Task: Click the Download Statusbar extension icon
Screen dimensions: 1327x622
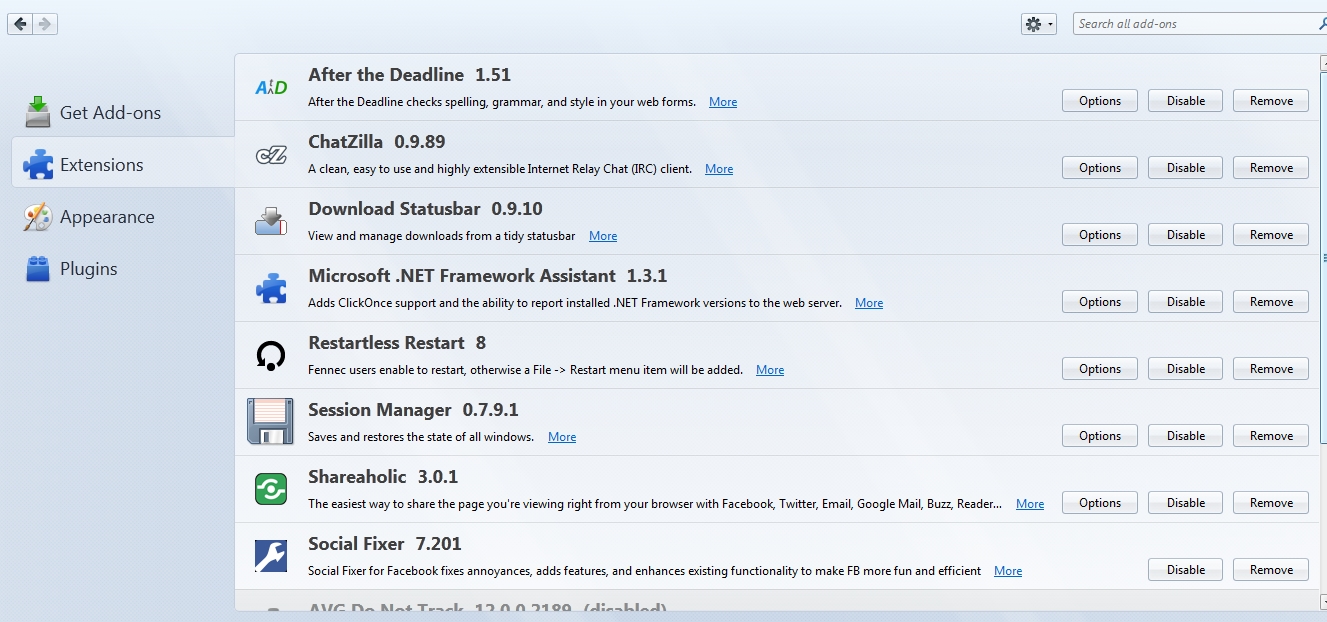Action: (271, 221)
